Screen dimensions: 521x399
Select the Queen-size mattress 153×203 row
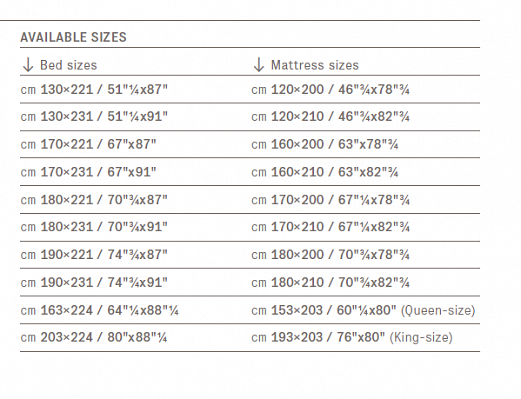[x=363, y=310]
